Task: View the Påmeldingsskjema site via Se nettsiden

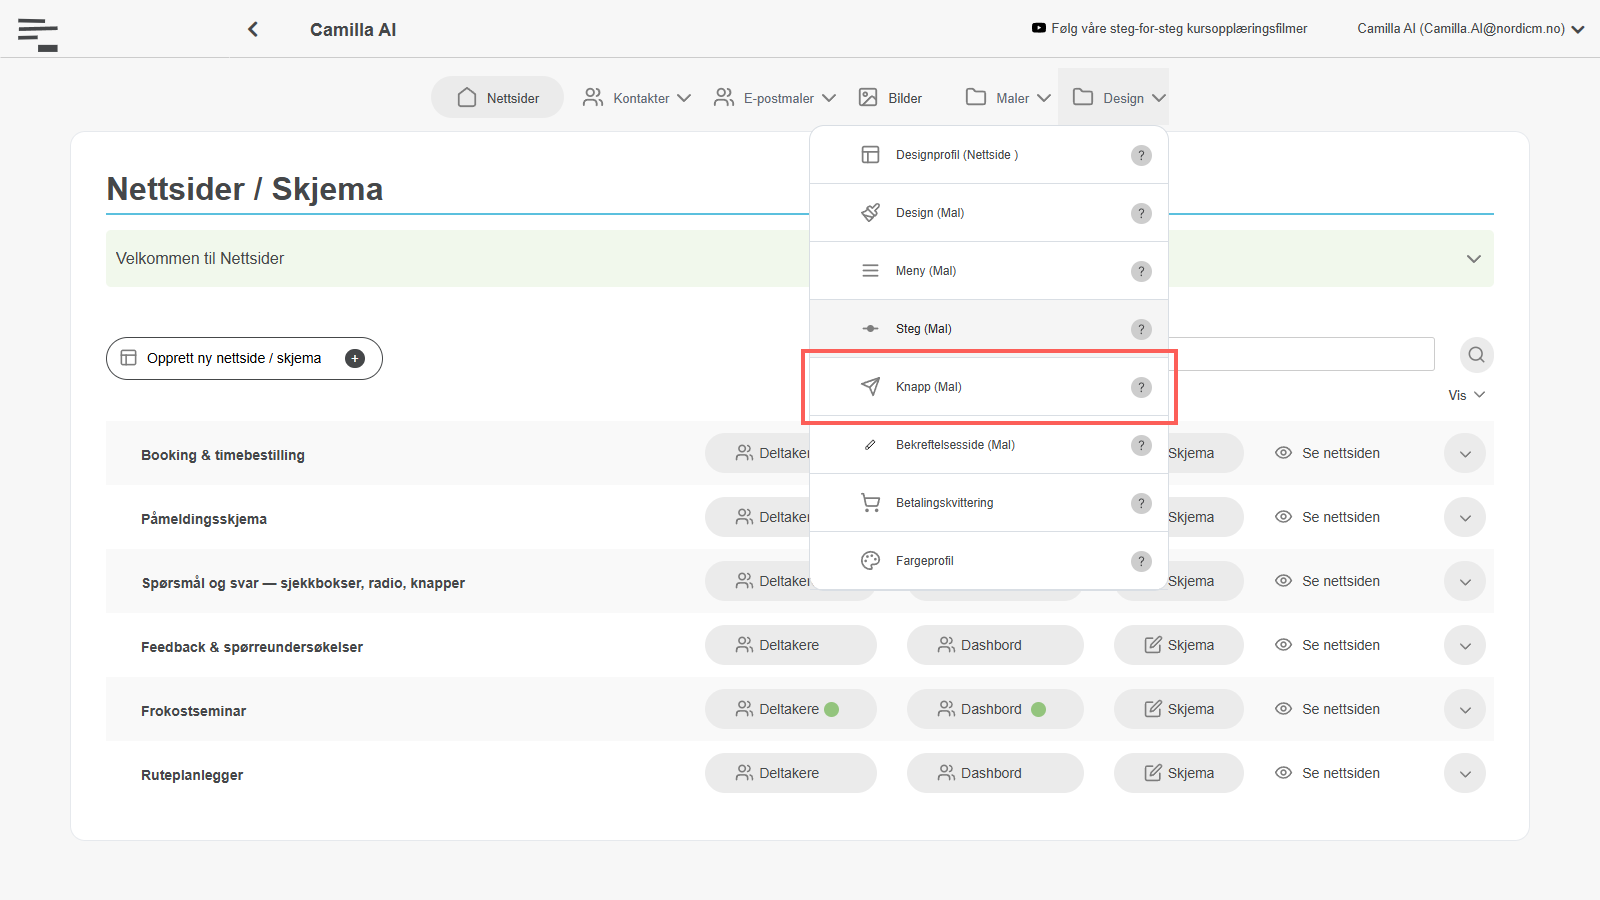Action: click(1328, 517)
